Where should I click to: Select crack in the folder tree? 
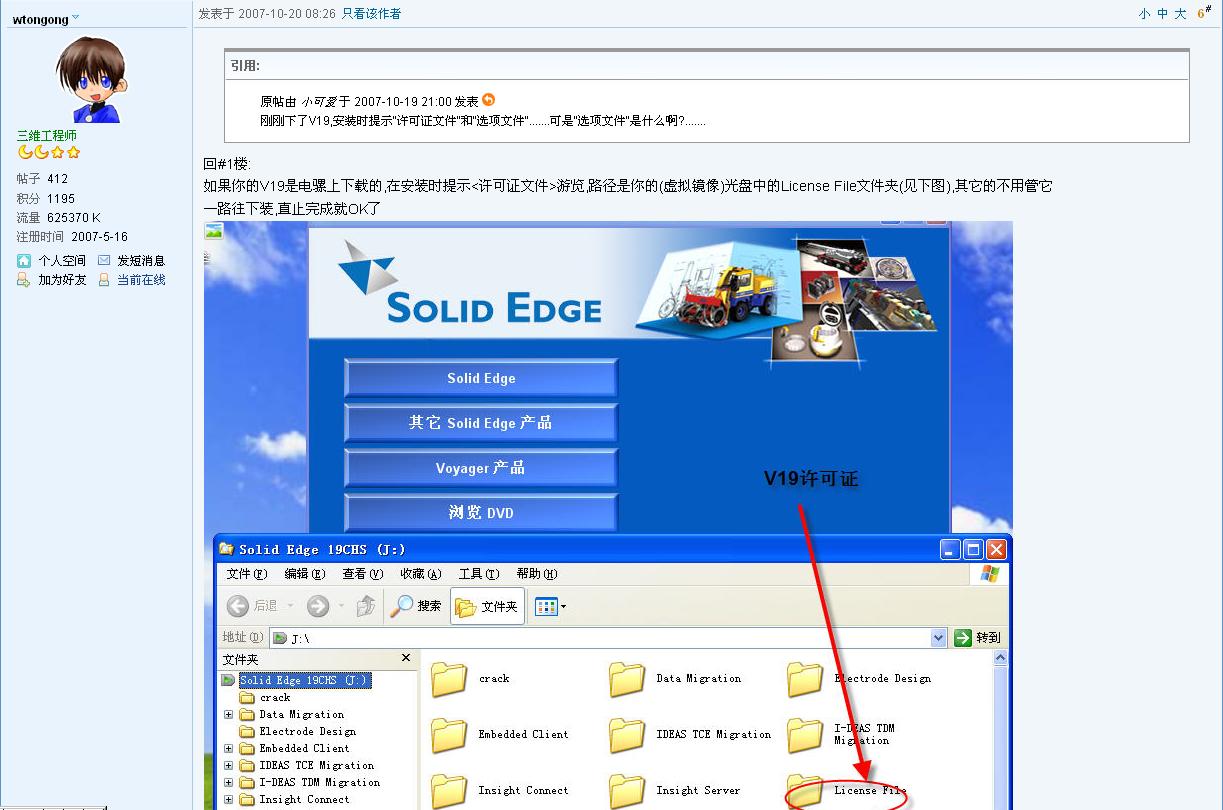click(x=275, y=698)
